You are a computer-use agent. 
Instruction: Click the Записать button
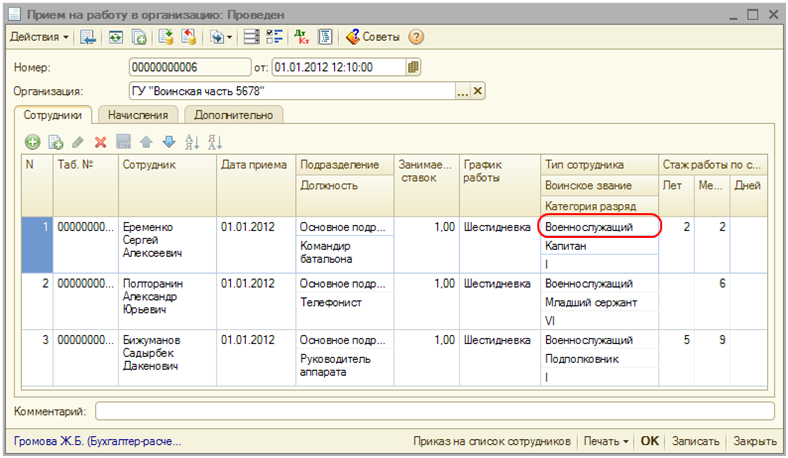click(x=695, y=441)
